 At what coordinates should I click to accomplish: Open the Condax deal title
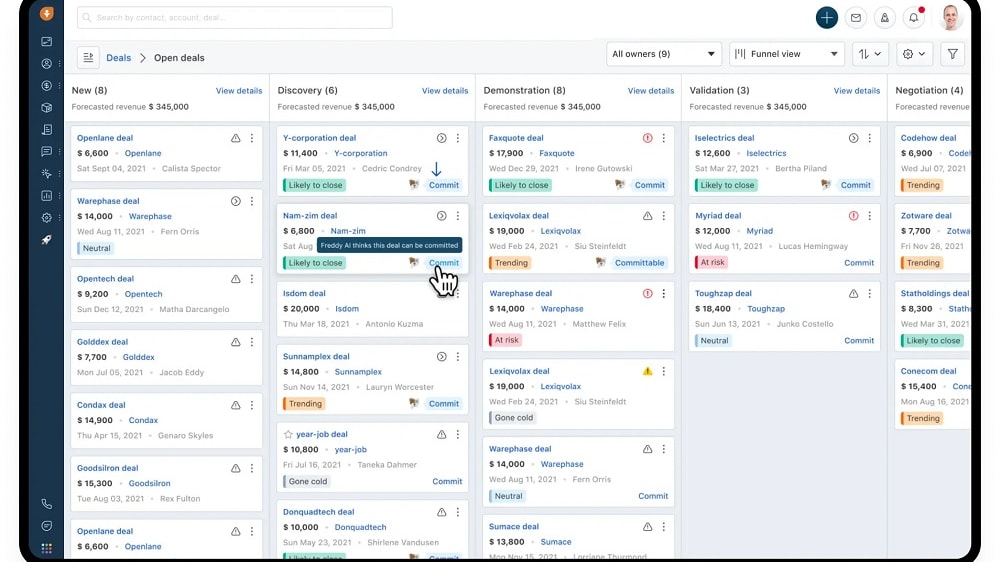[101, 405]
